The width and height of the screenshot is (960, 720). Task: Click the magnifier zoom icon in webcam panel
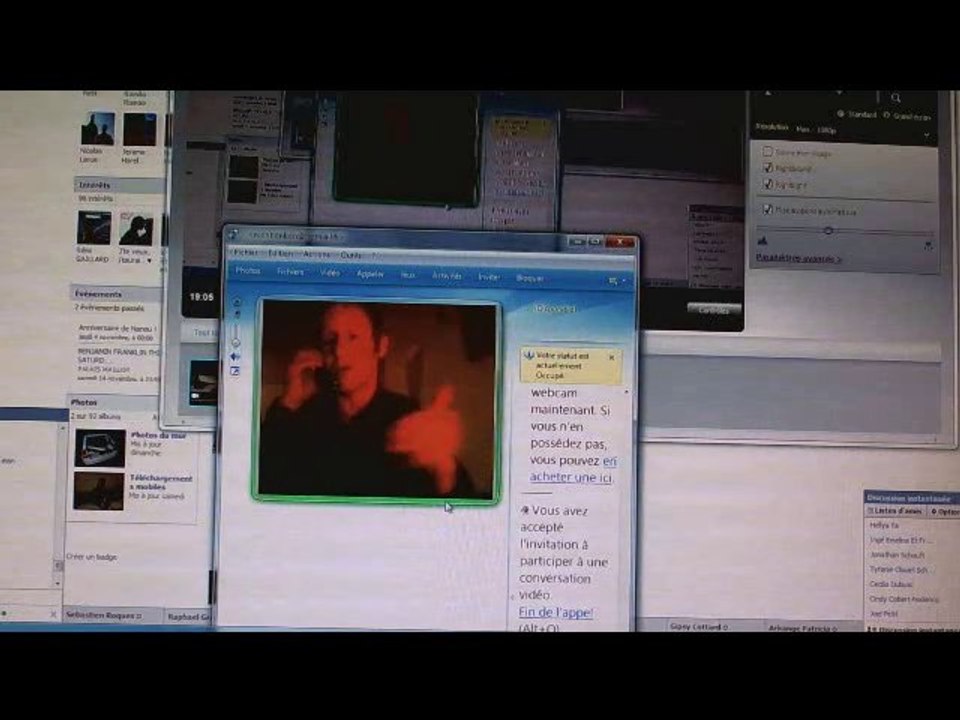click(896, 97)
